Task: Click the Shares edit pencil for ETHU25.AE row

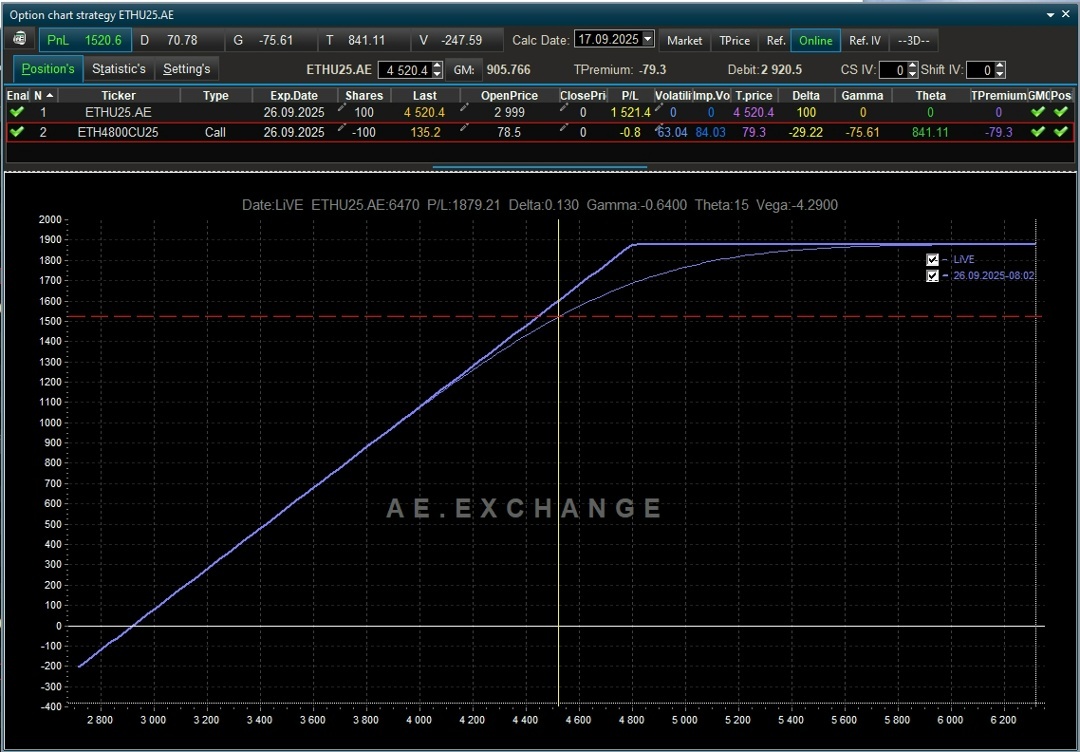Action: (x=342, y=108)
